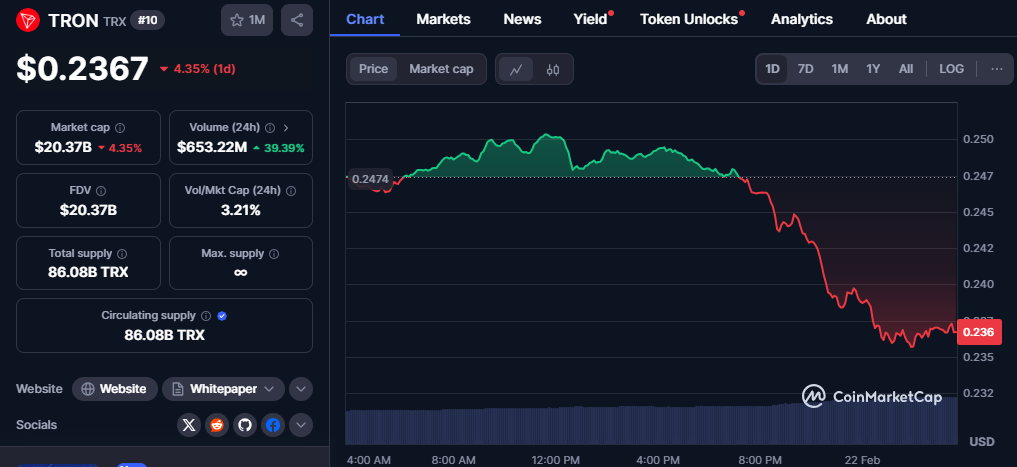Set chart range to 1D
Image resolution: width=1017 pixels, height=467 pixels.
(x=772, y=69)
